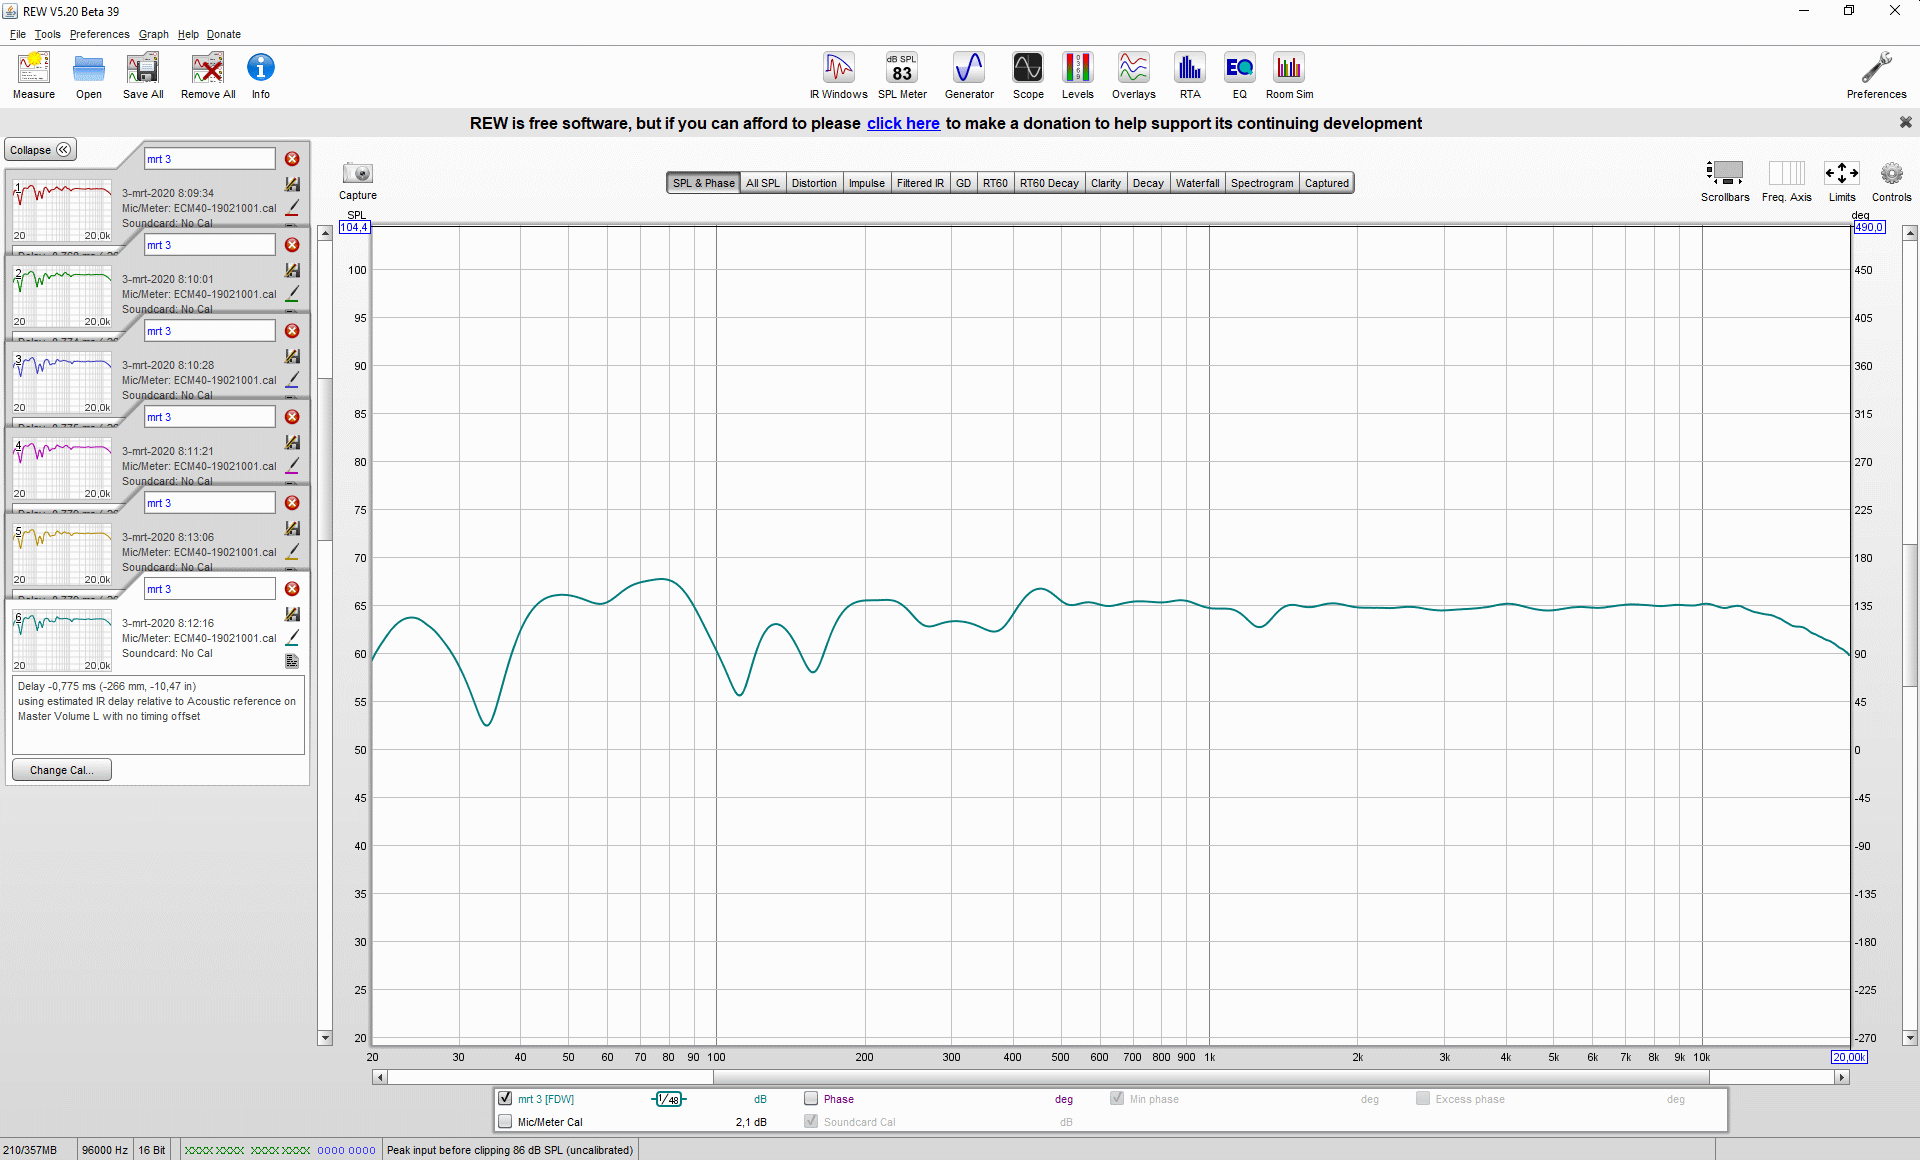
Task: Enable the Mic/Meter Cal trace checkbox
Action: [505, 1121]
